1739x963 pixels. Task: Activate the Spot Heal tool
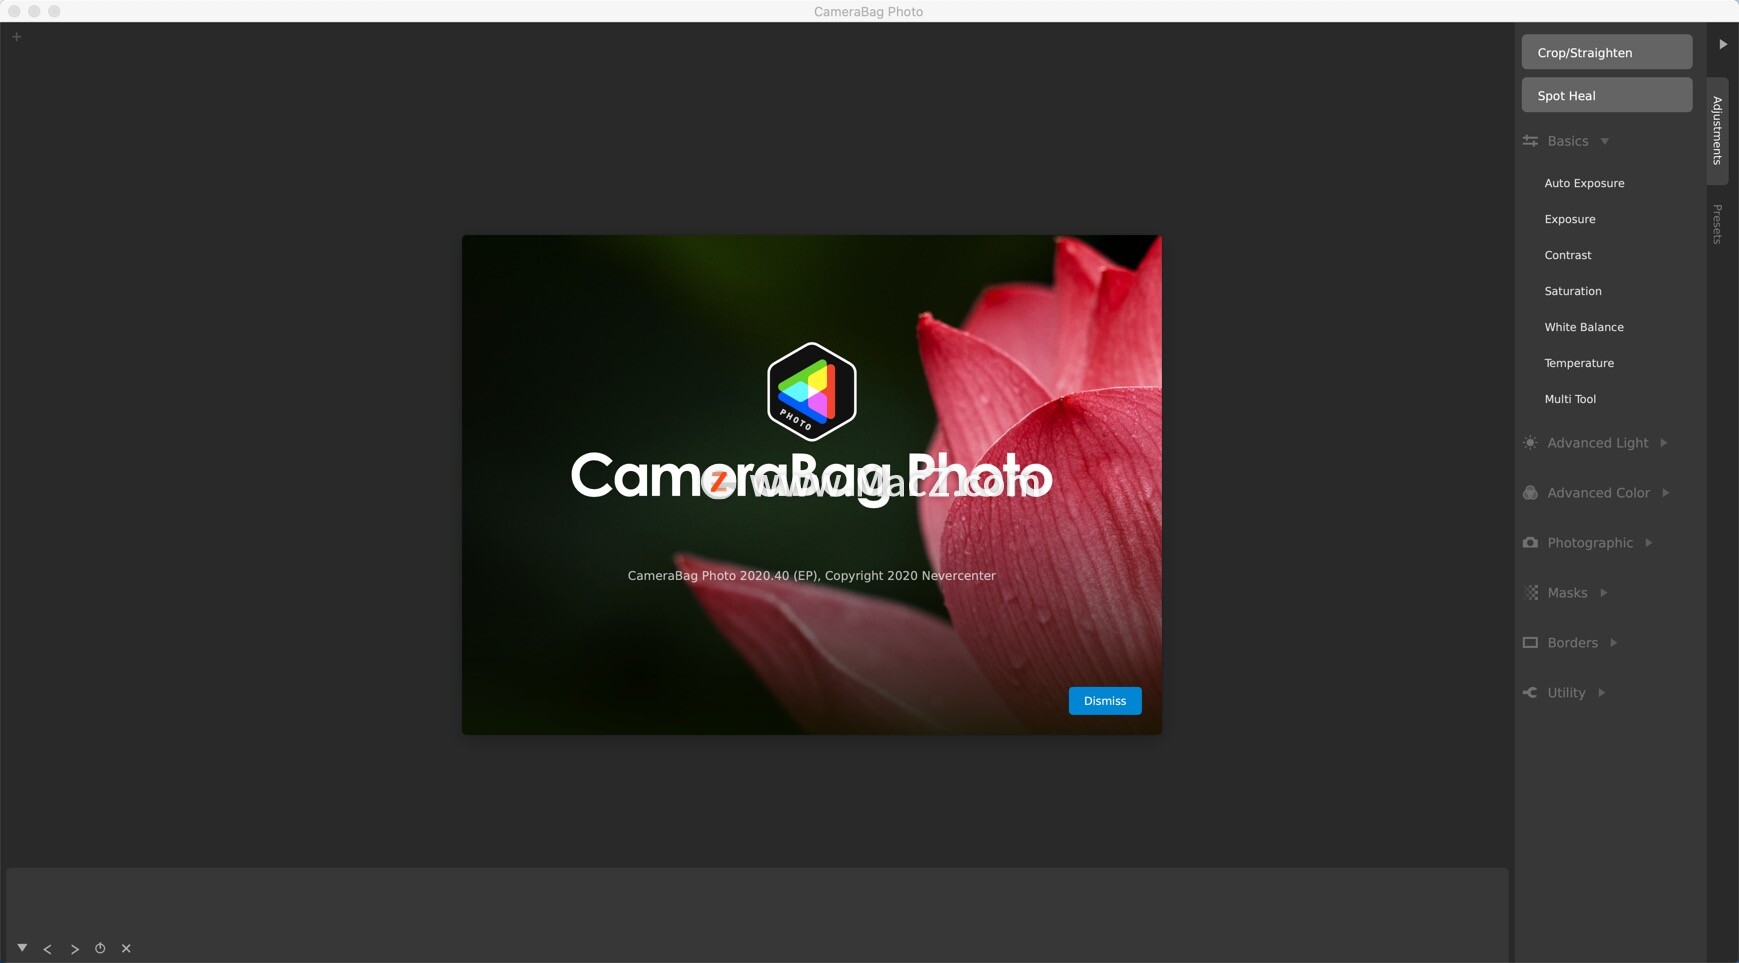coord(1607,95)
